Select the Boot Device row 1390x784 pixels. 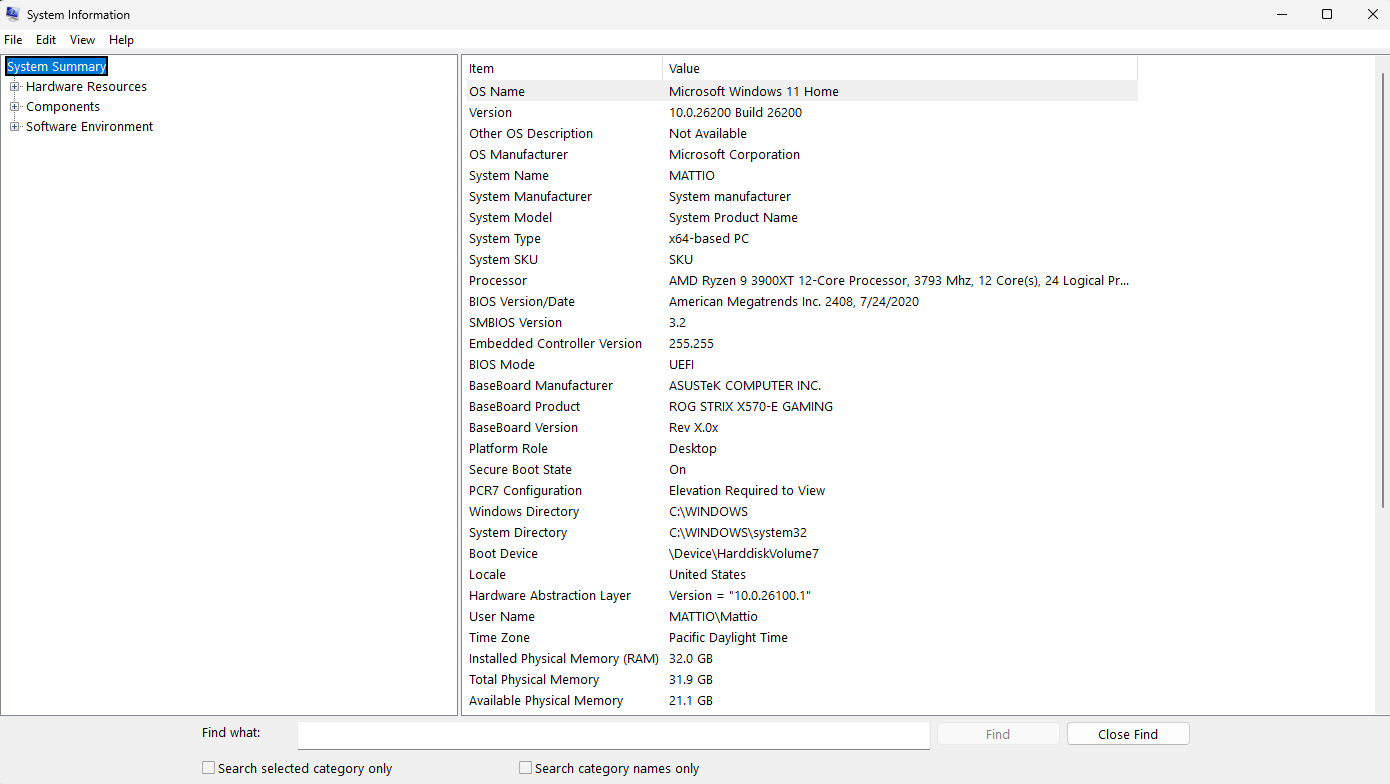pos(800,553)
